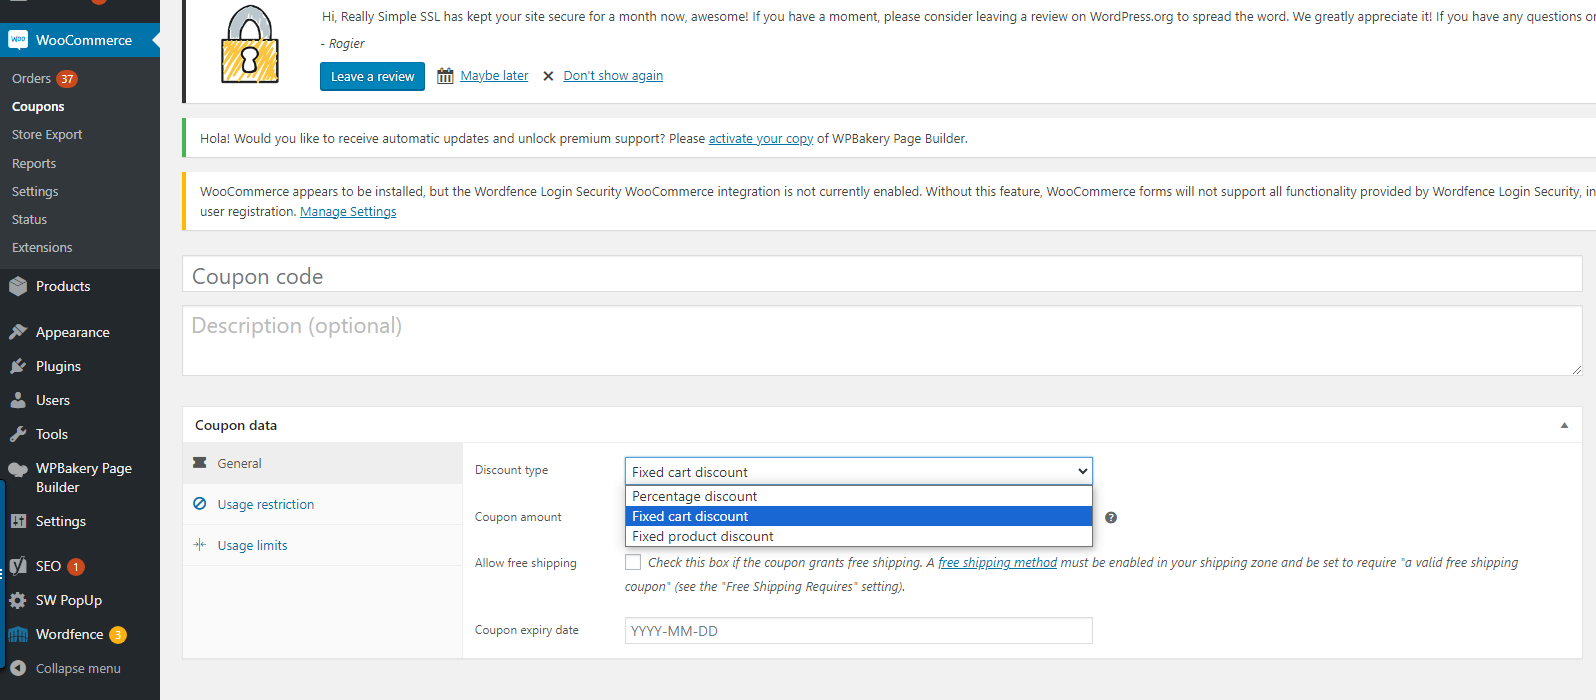Click the Appearance paintbrush icon
The image size is (1596, 700).
tap(18, 332)
